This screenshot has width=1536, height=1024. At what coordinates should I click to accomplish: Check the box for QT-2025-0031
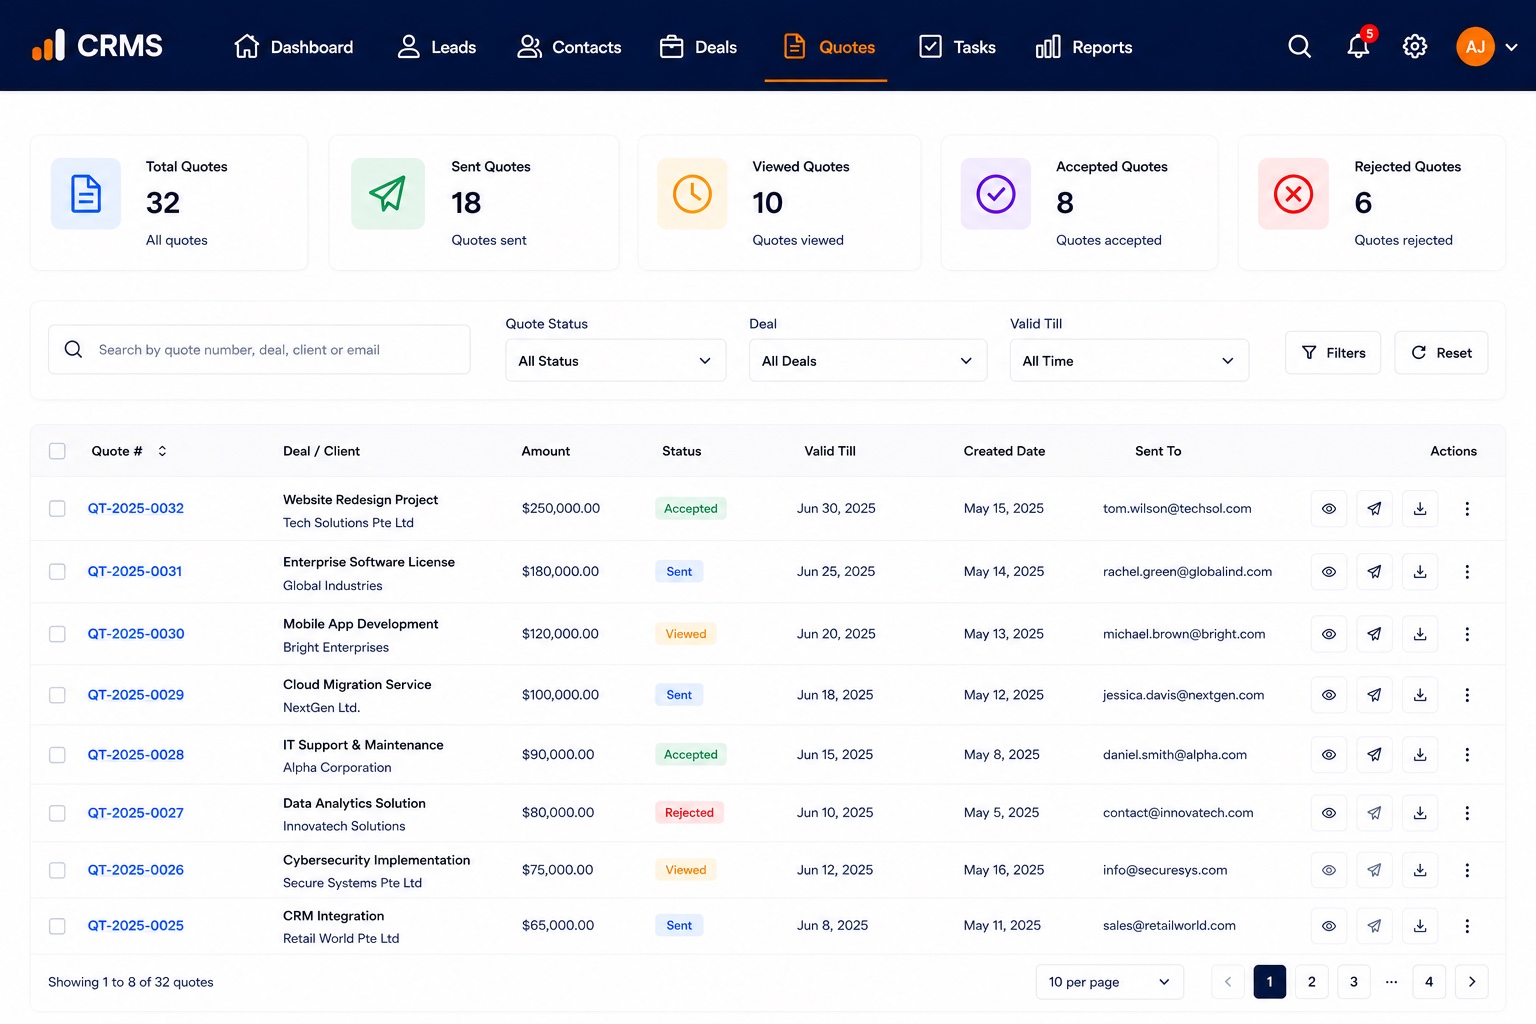57,572
